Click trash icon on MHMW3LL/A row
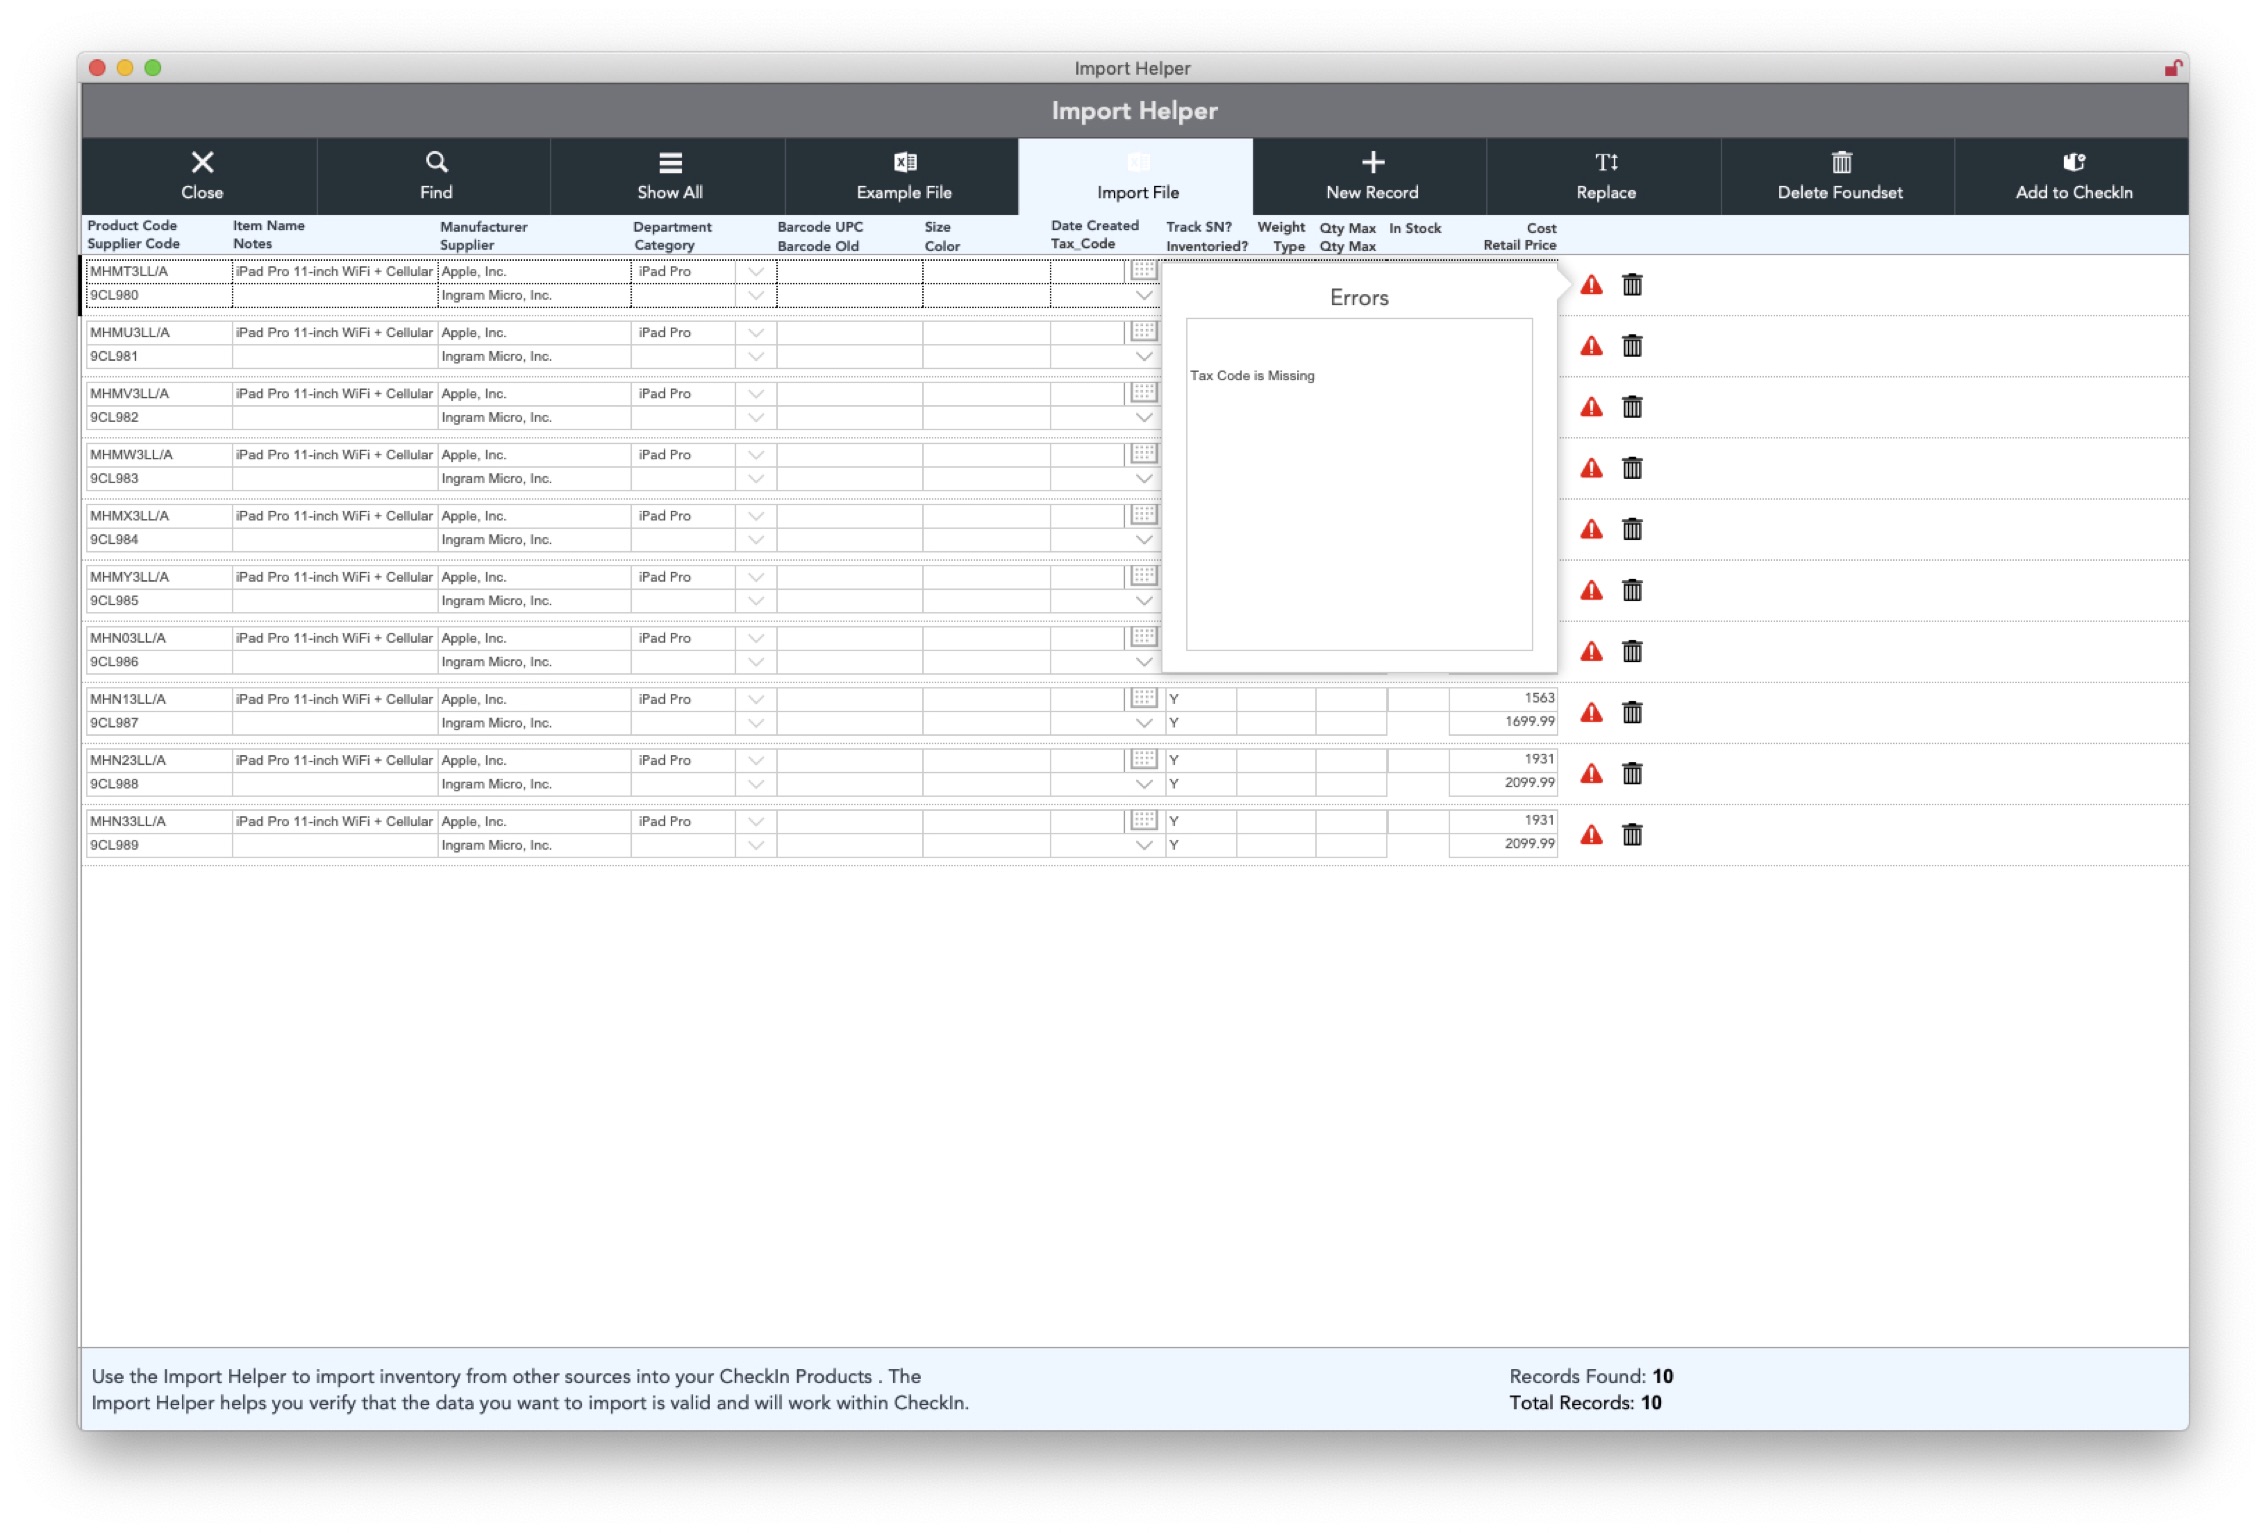This screenshot has width=2266, height=1533. 1632,468
